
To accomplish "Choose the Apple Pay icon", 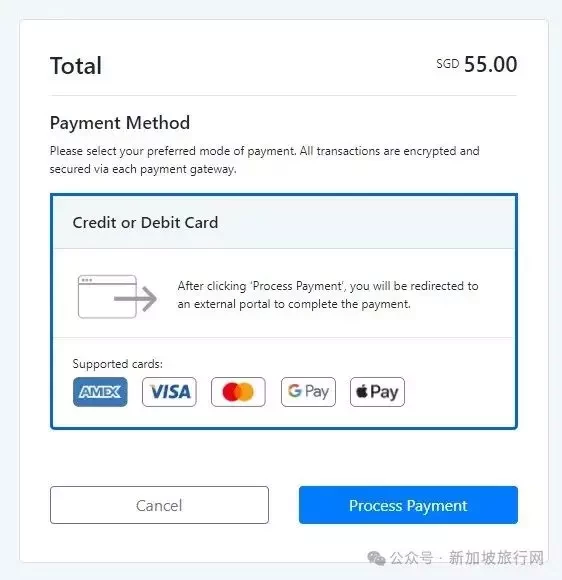I will [x=377, y=392].
